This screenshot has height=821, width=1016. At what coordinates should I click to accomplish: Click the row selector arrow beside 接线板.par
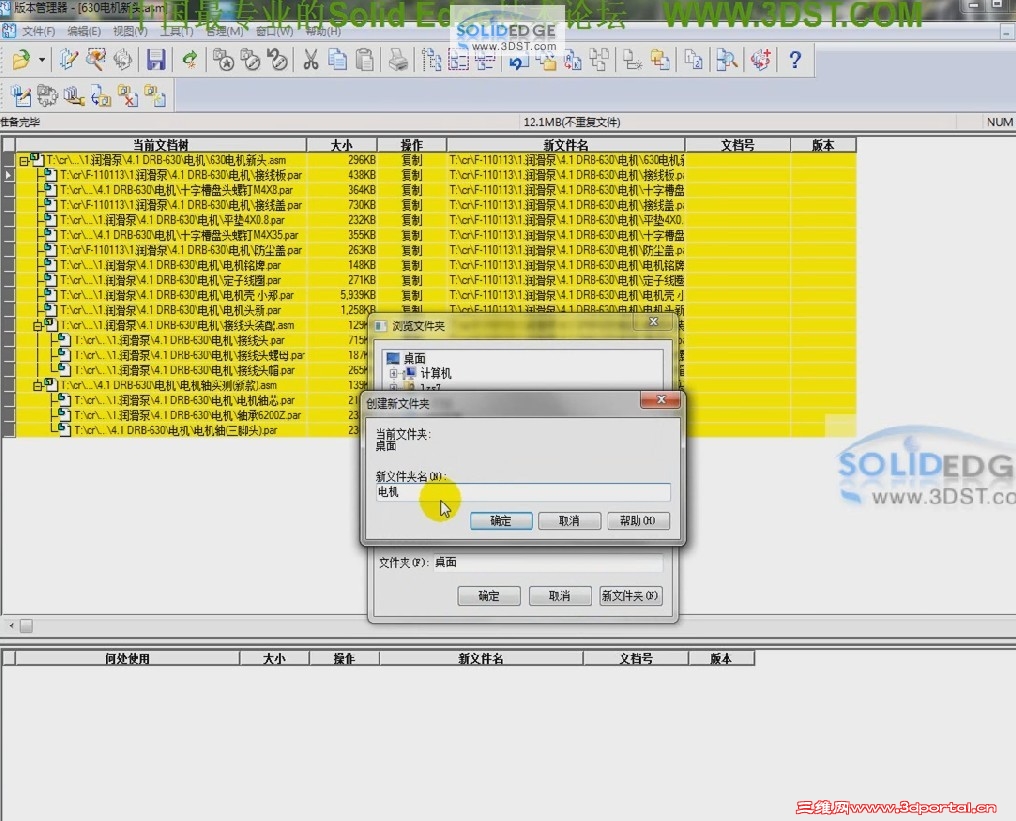[x=8, y=175]
